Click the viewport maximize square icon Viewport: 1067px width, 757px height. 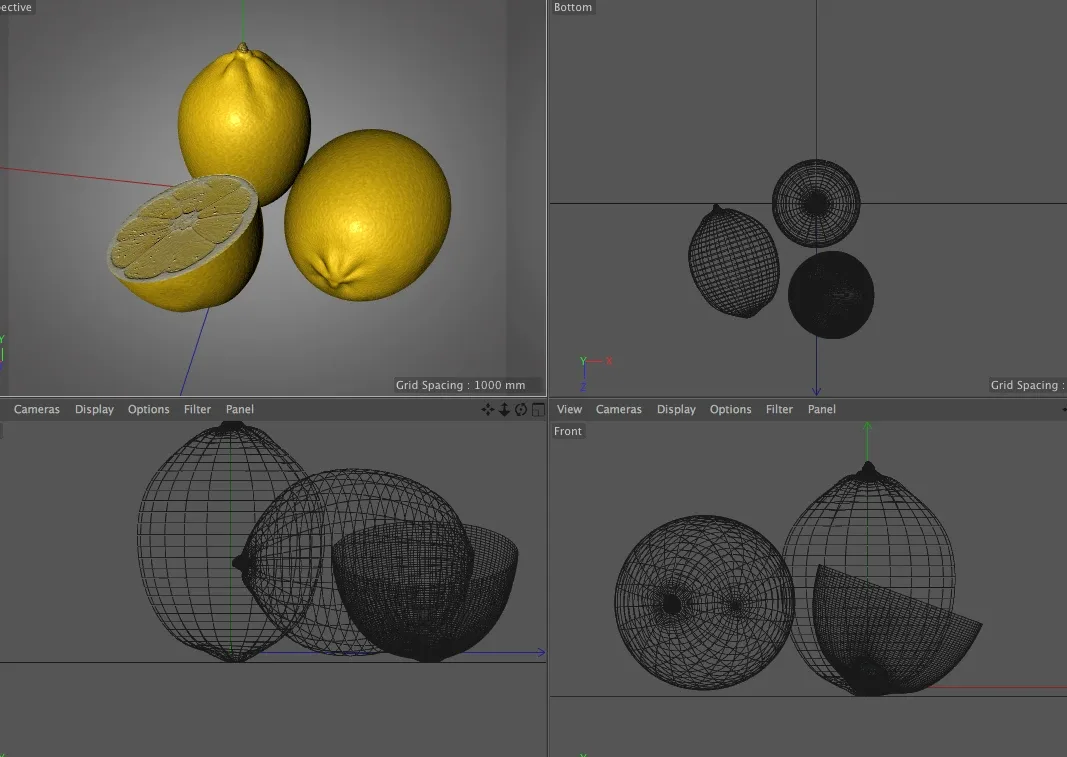tap(537, 409)
